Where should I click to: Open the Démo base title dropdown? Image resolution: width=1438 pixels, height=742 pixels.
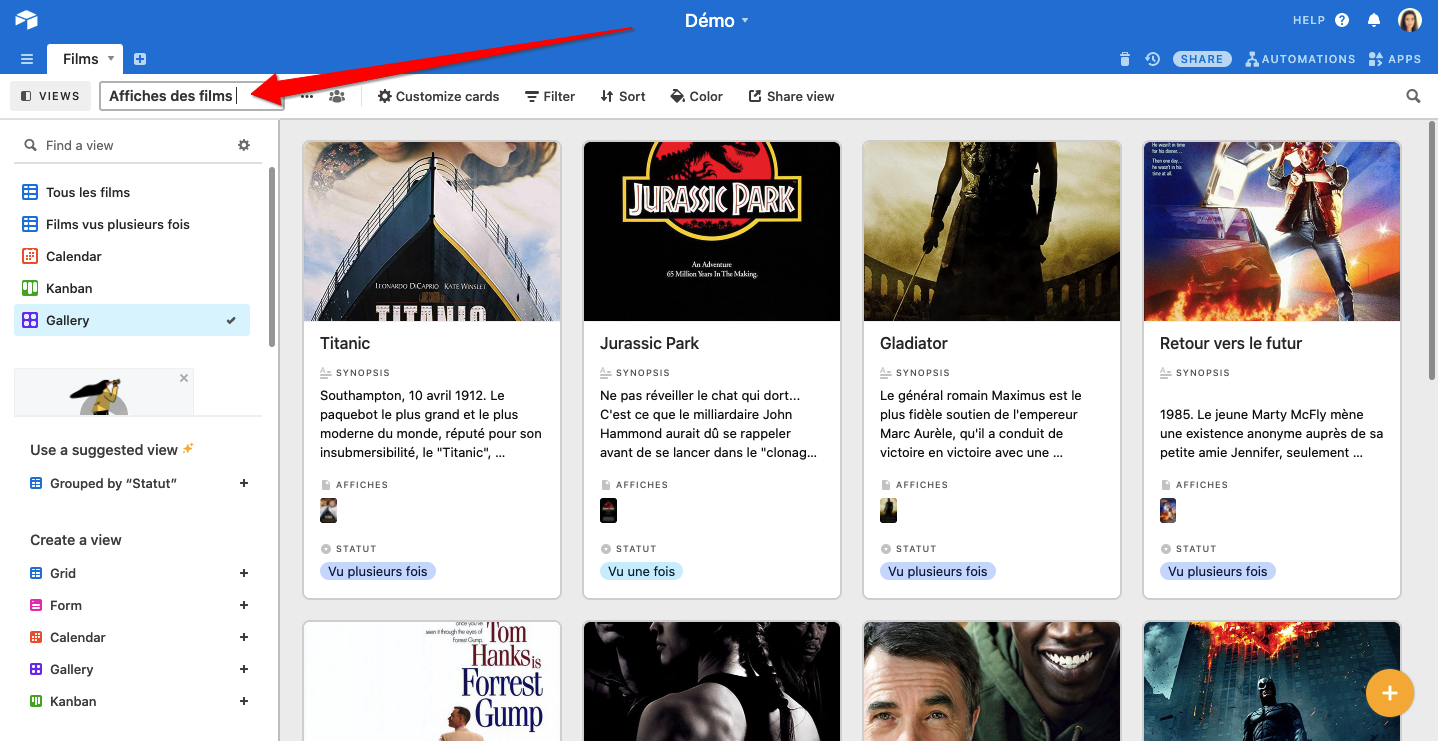tap(717, 20)
